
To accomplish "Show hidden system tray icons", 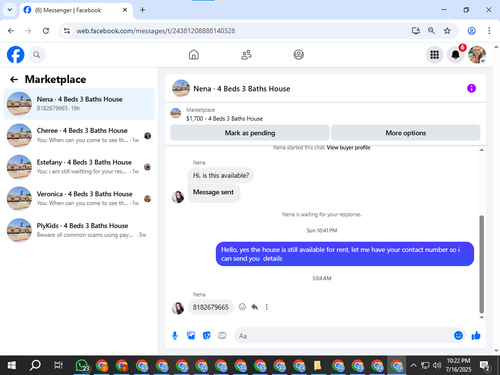I will 413,365.
